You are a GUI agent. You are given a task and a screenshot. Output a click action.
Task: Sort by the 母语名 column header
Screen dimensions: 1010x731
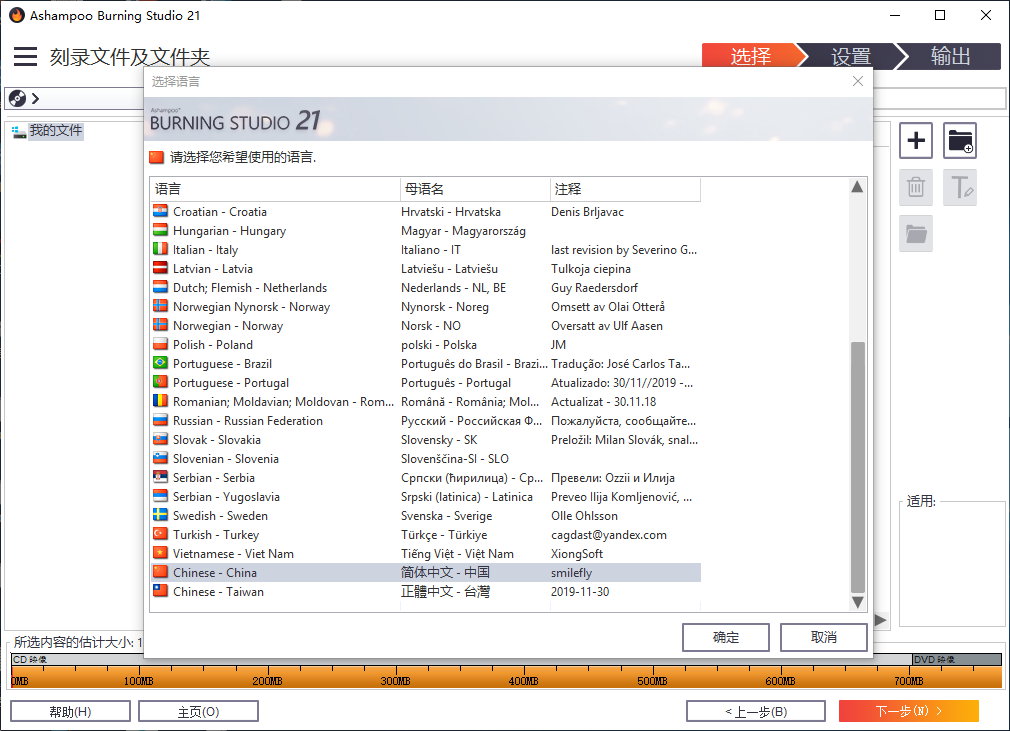475,189
